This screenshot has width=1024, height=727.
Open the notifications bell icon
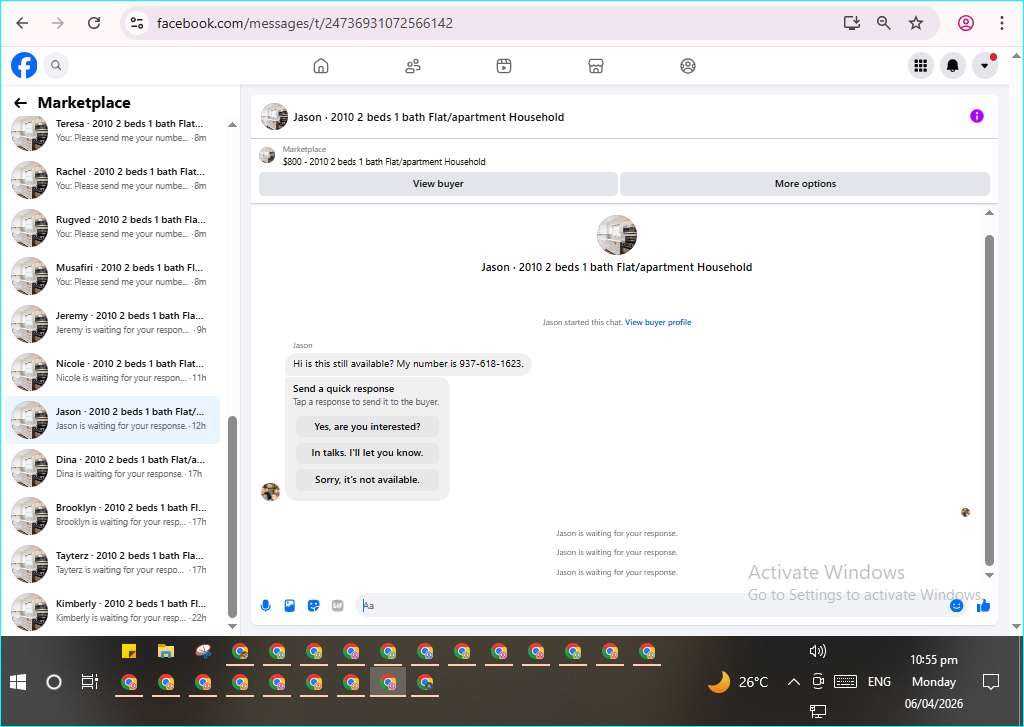tap(953, 65)
